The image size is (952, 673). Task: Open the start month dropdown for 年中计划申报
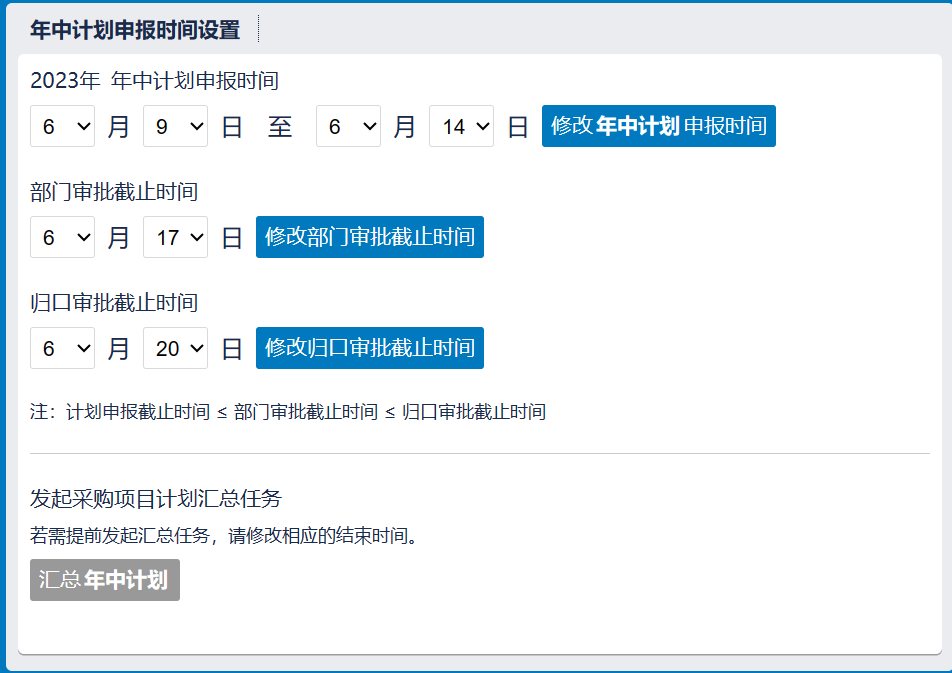62,127
